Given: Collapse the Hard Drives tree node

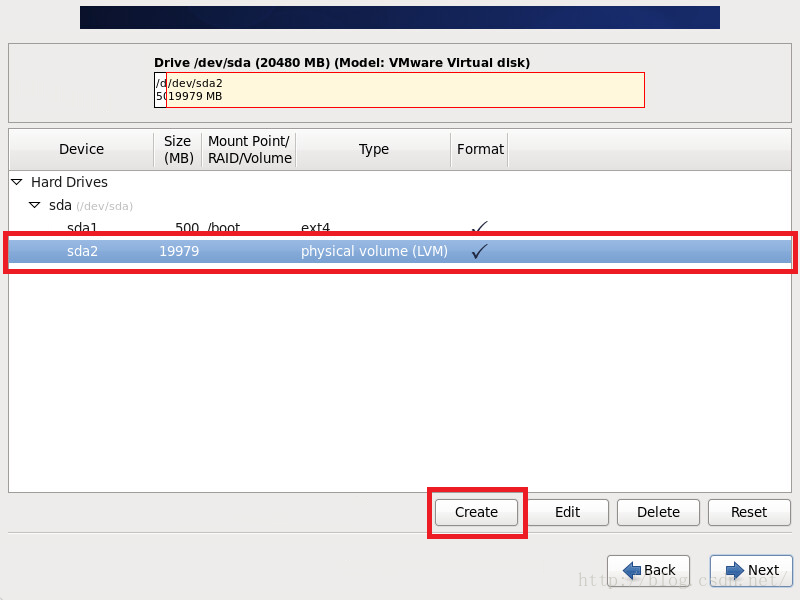Looking at the screenshot, I should (x=17, y=182).
